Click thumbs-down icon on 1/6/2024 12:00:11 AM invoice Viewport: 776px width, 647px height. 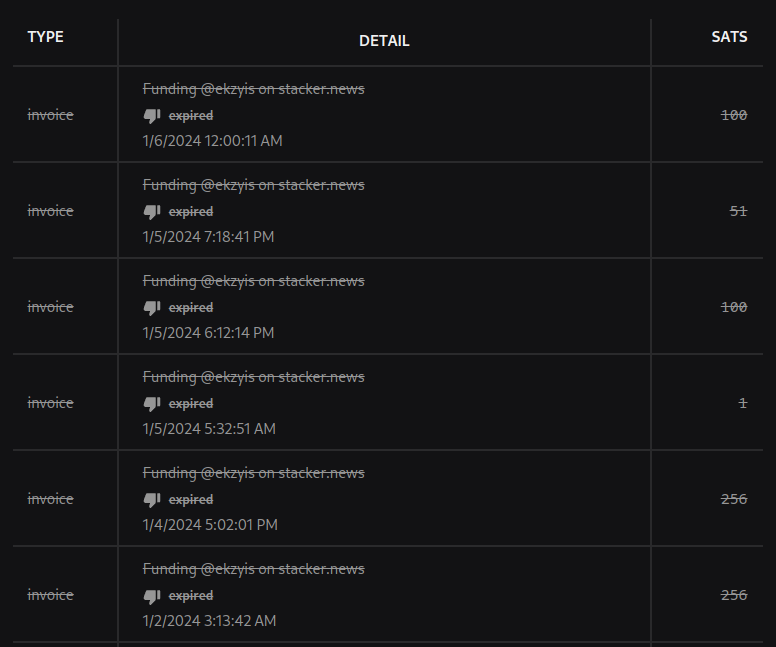tap(152, 115)
